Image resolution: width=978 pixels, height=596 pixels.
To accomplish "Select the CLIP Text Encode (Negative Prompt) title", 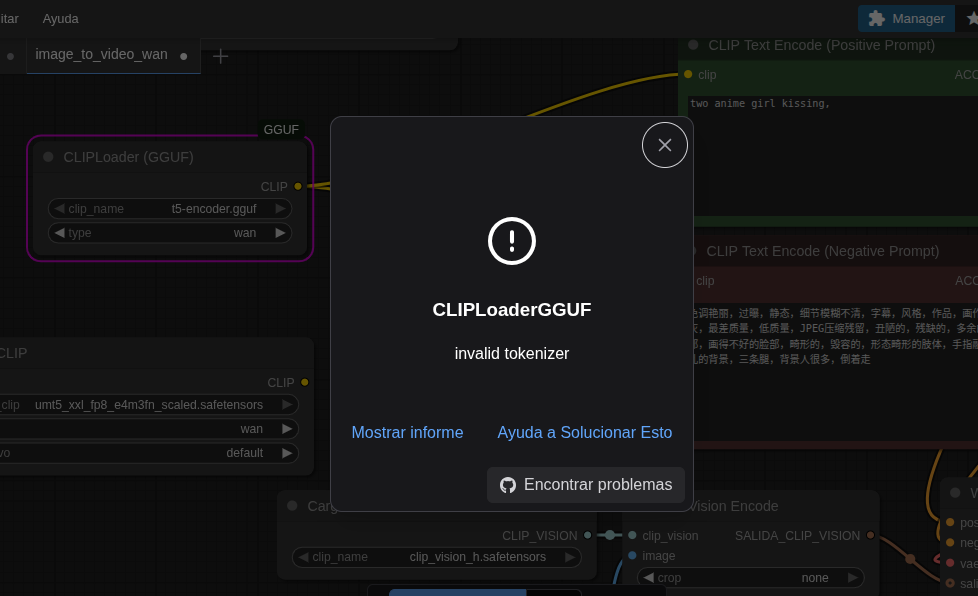I will 822,251.
